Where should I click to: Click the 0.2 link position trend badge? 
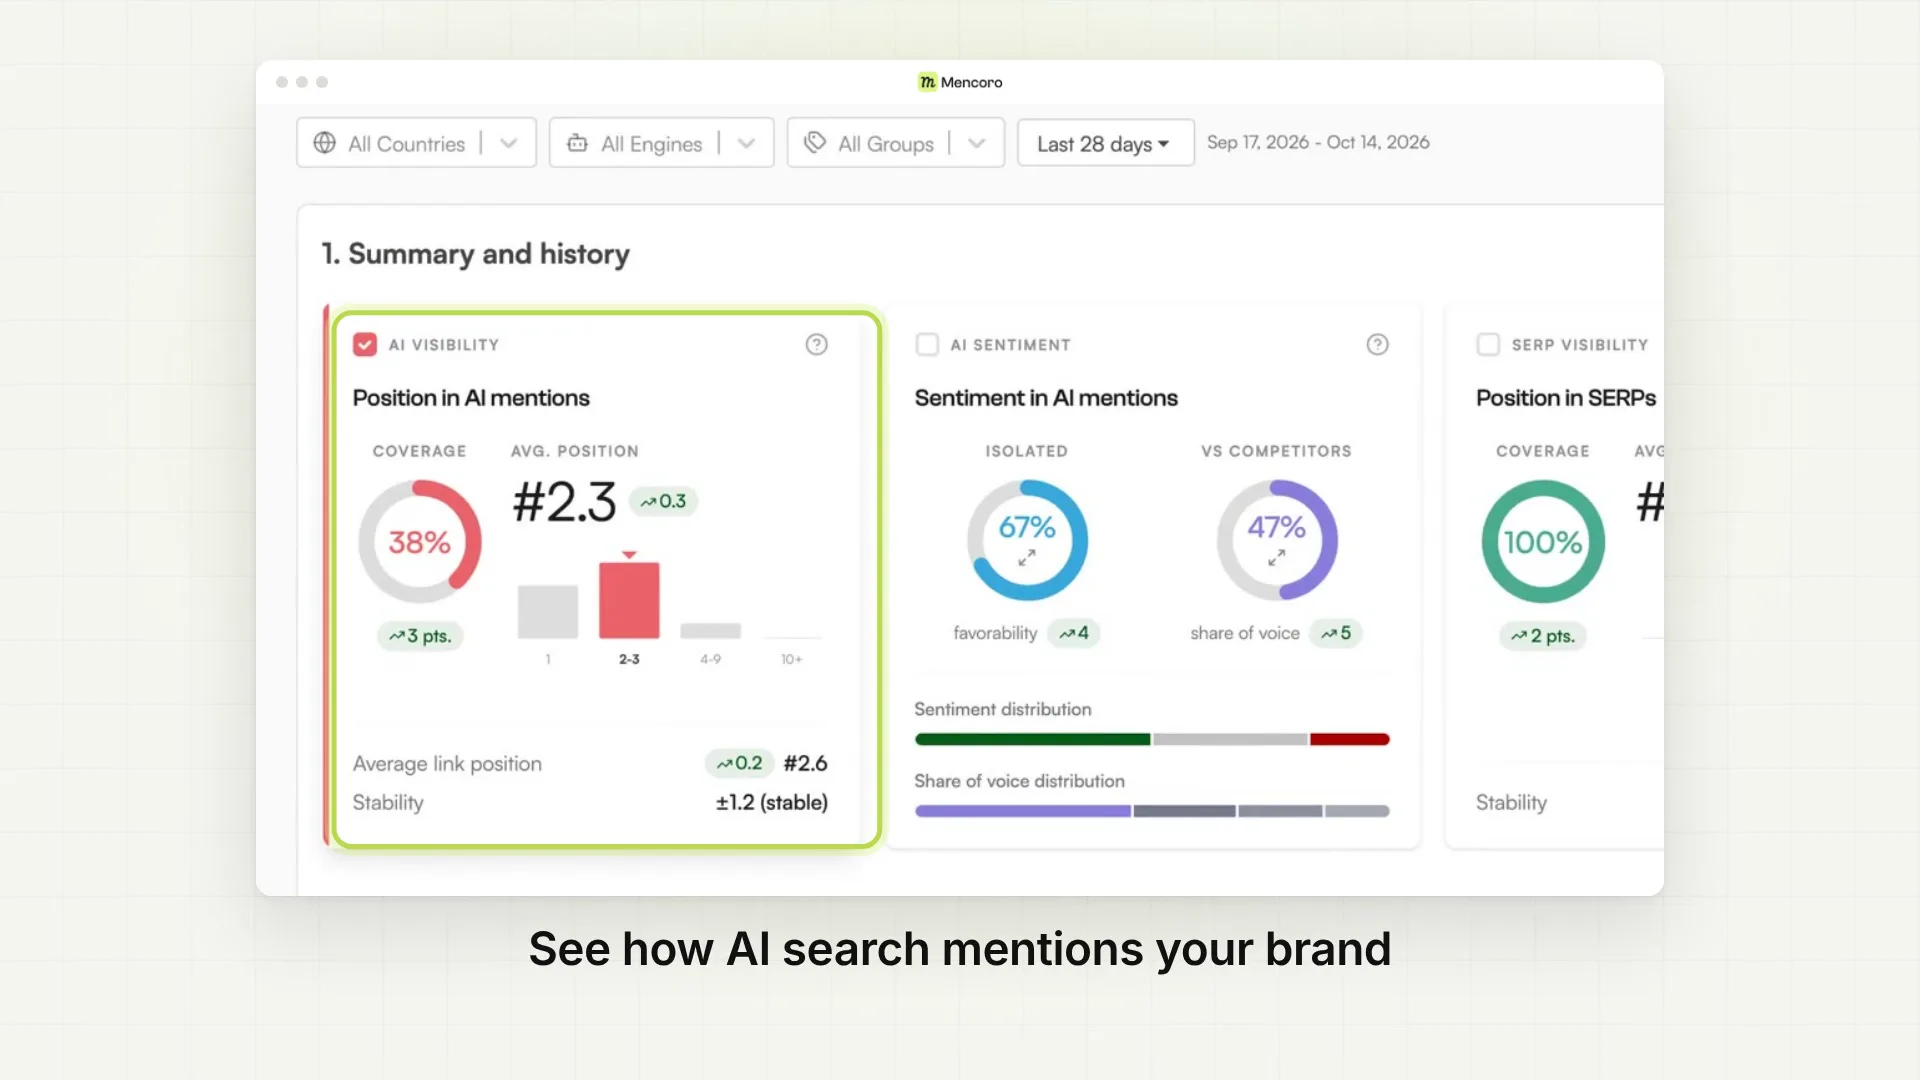tap(739, 763)
